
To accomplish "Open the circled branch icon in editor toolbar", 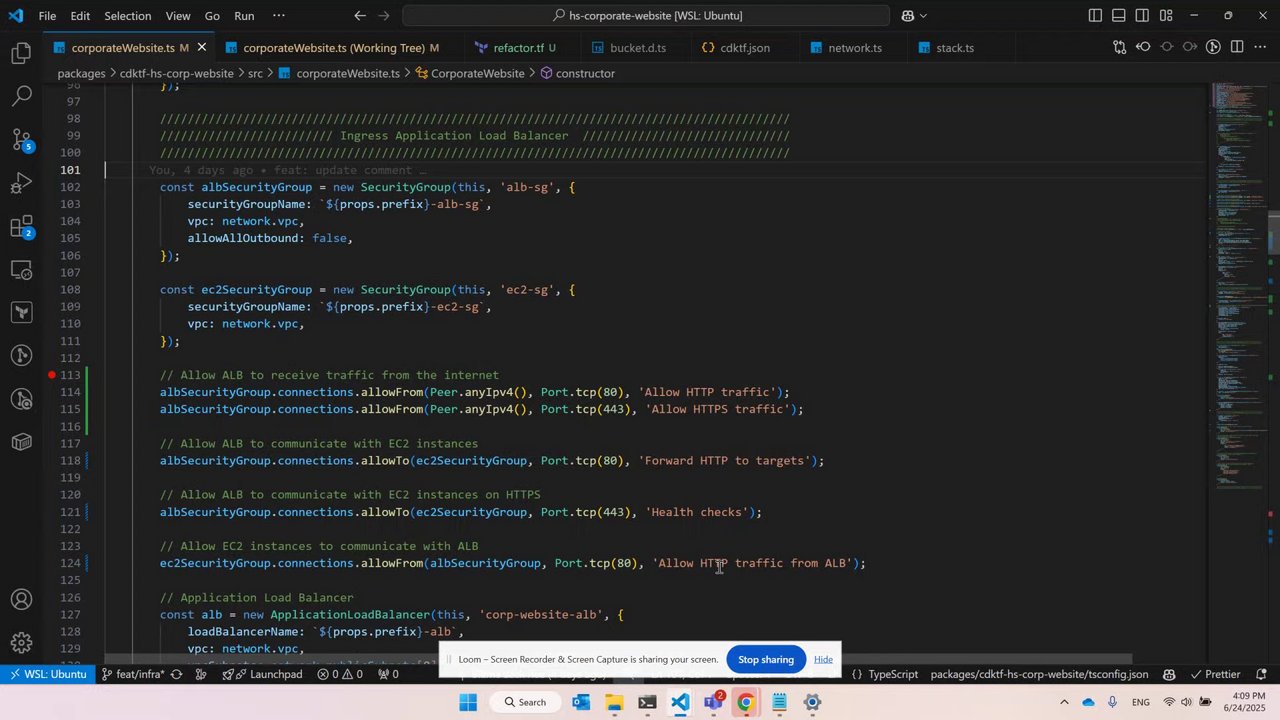I will click(x=1213, y=47).
